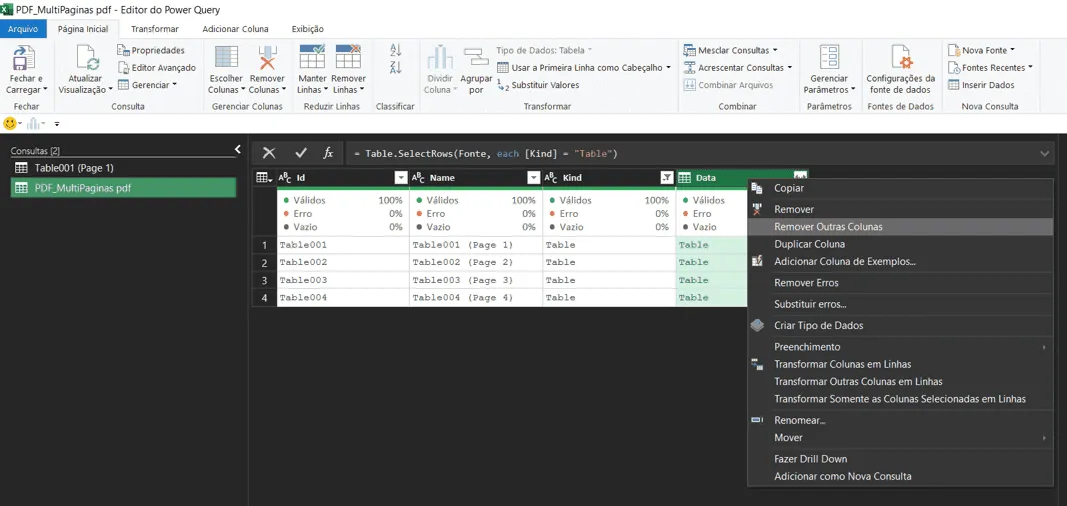Confirm the formula with the checkmark

point(301,153)
